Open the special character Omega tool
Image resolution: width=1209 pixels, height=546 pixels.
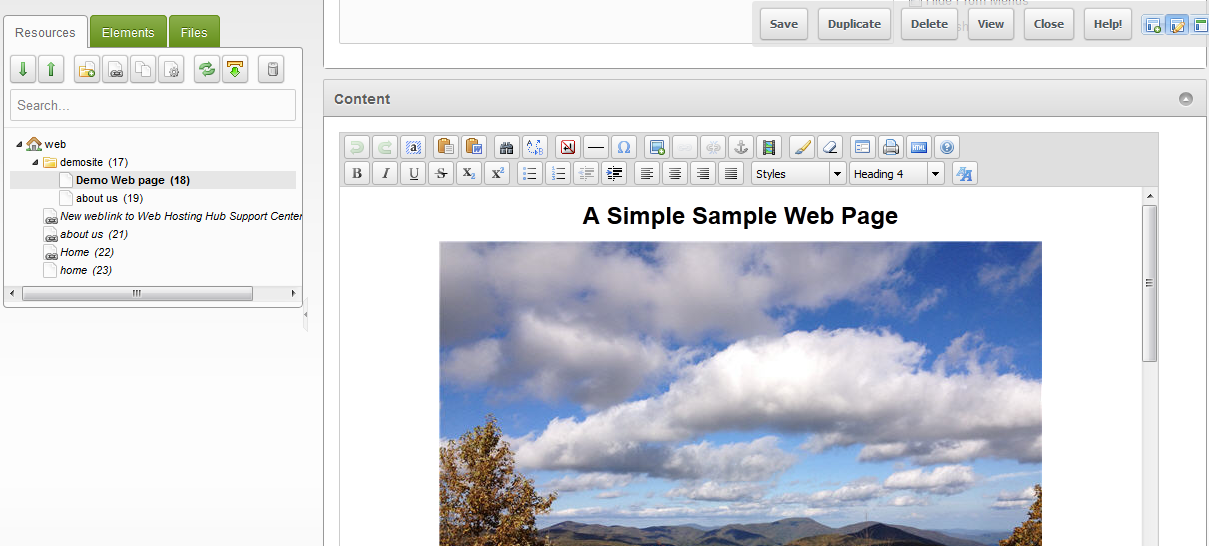pyautogui.click(x=624, y=148)
